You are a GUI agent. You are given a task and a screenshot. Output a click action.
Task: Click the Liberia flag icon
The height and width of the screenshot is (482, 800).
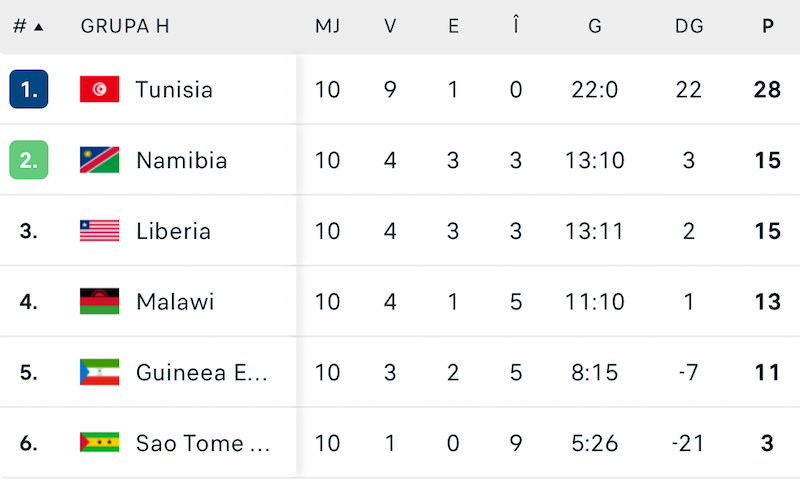(x=100, y=231)
